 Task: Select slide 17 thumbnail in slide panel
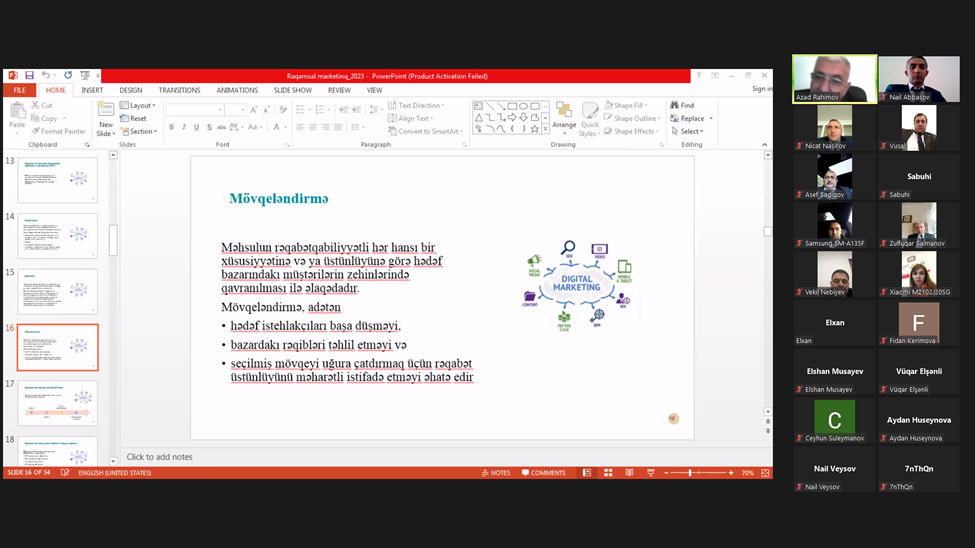[x=58, y=403]
